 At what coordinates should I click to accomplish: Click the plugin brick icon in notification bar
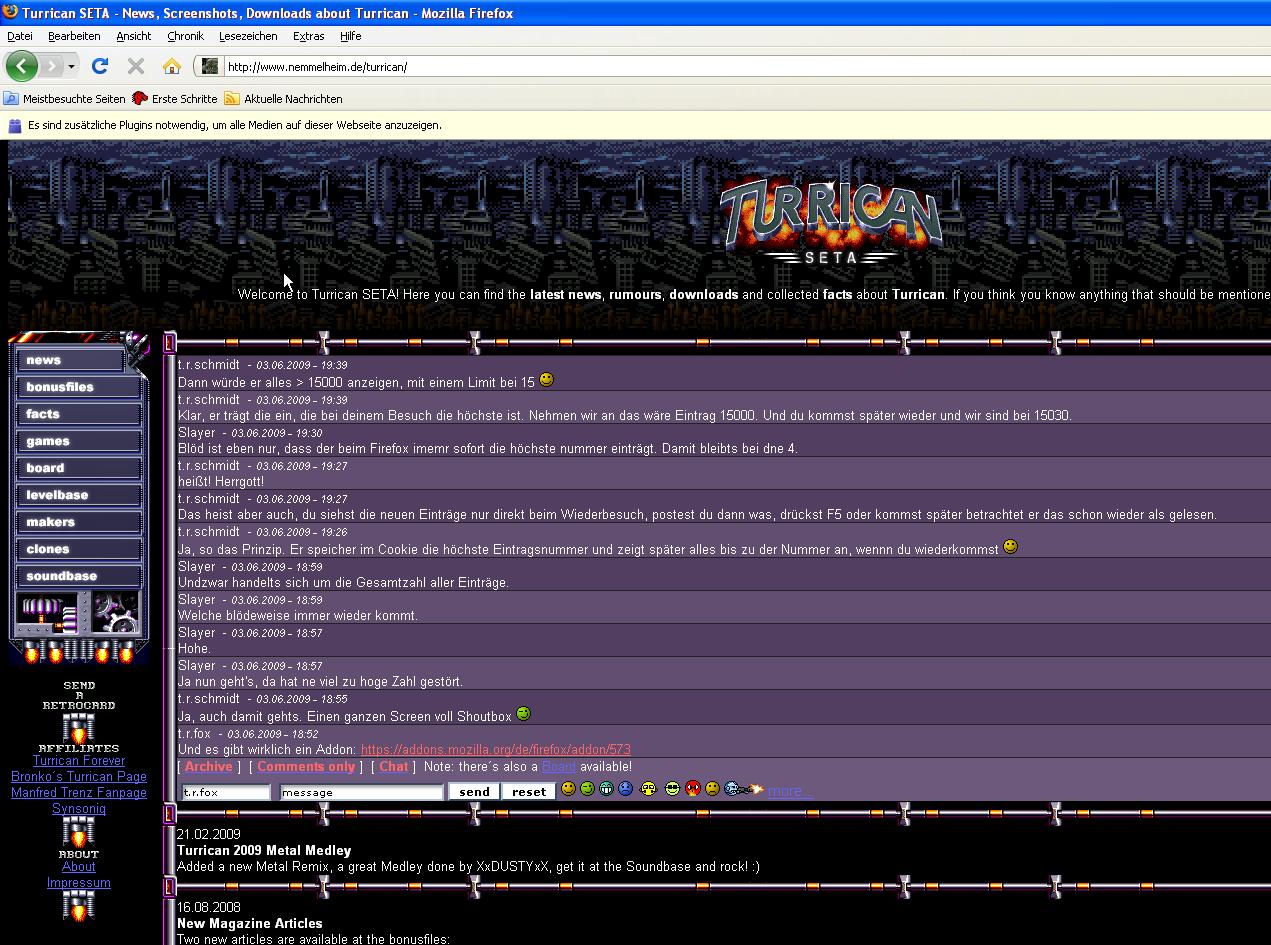[x=15, y=125]
